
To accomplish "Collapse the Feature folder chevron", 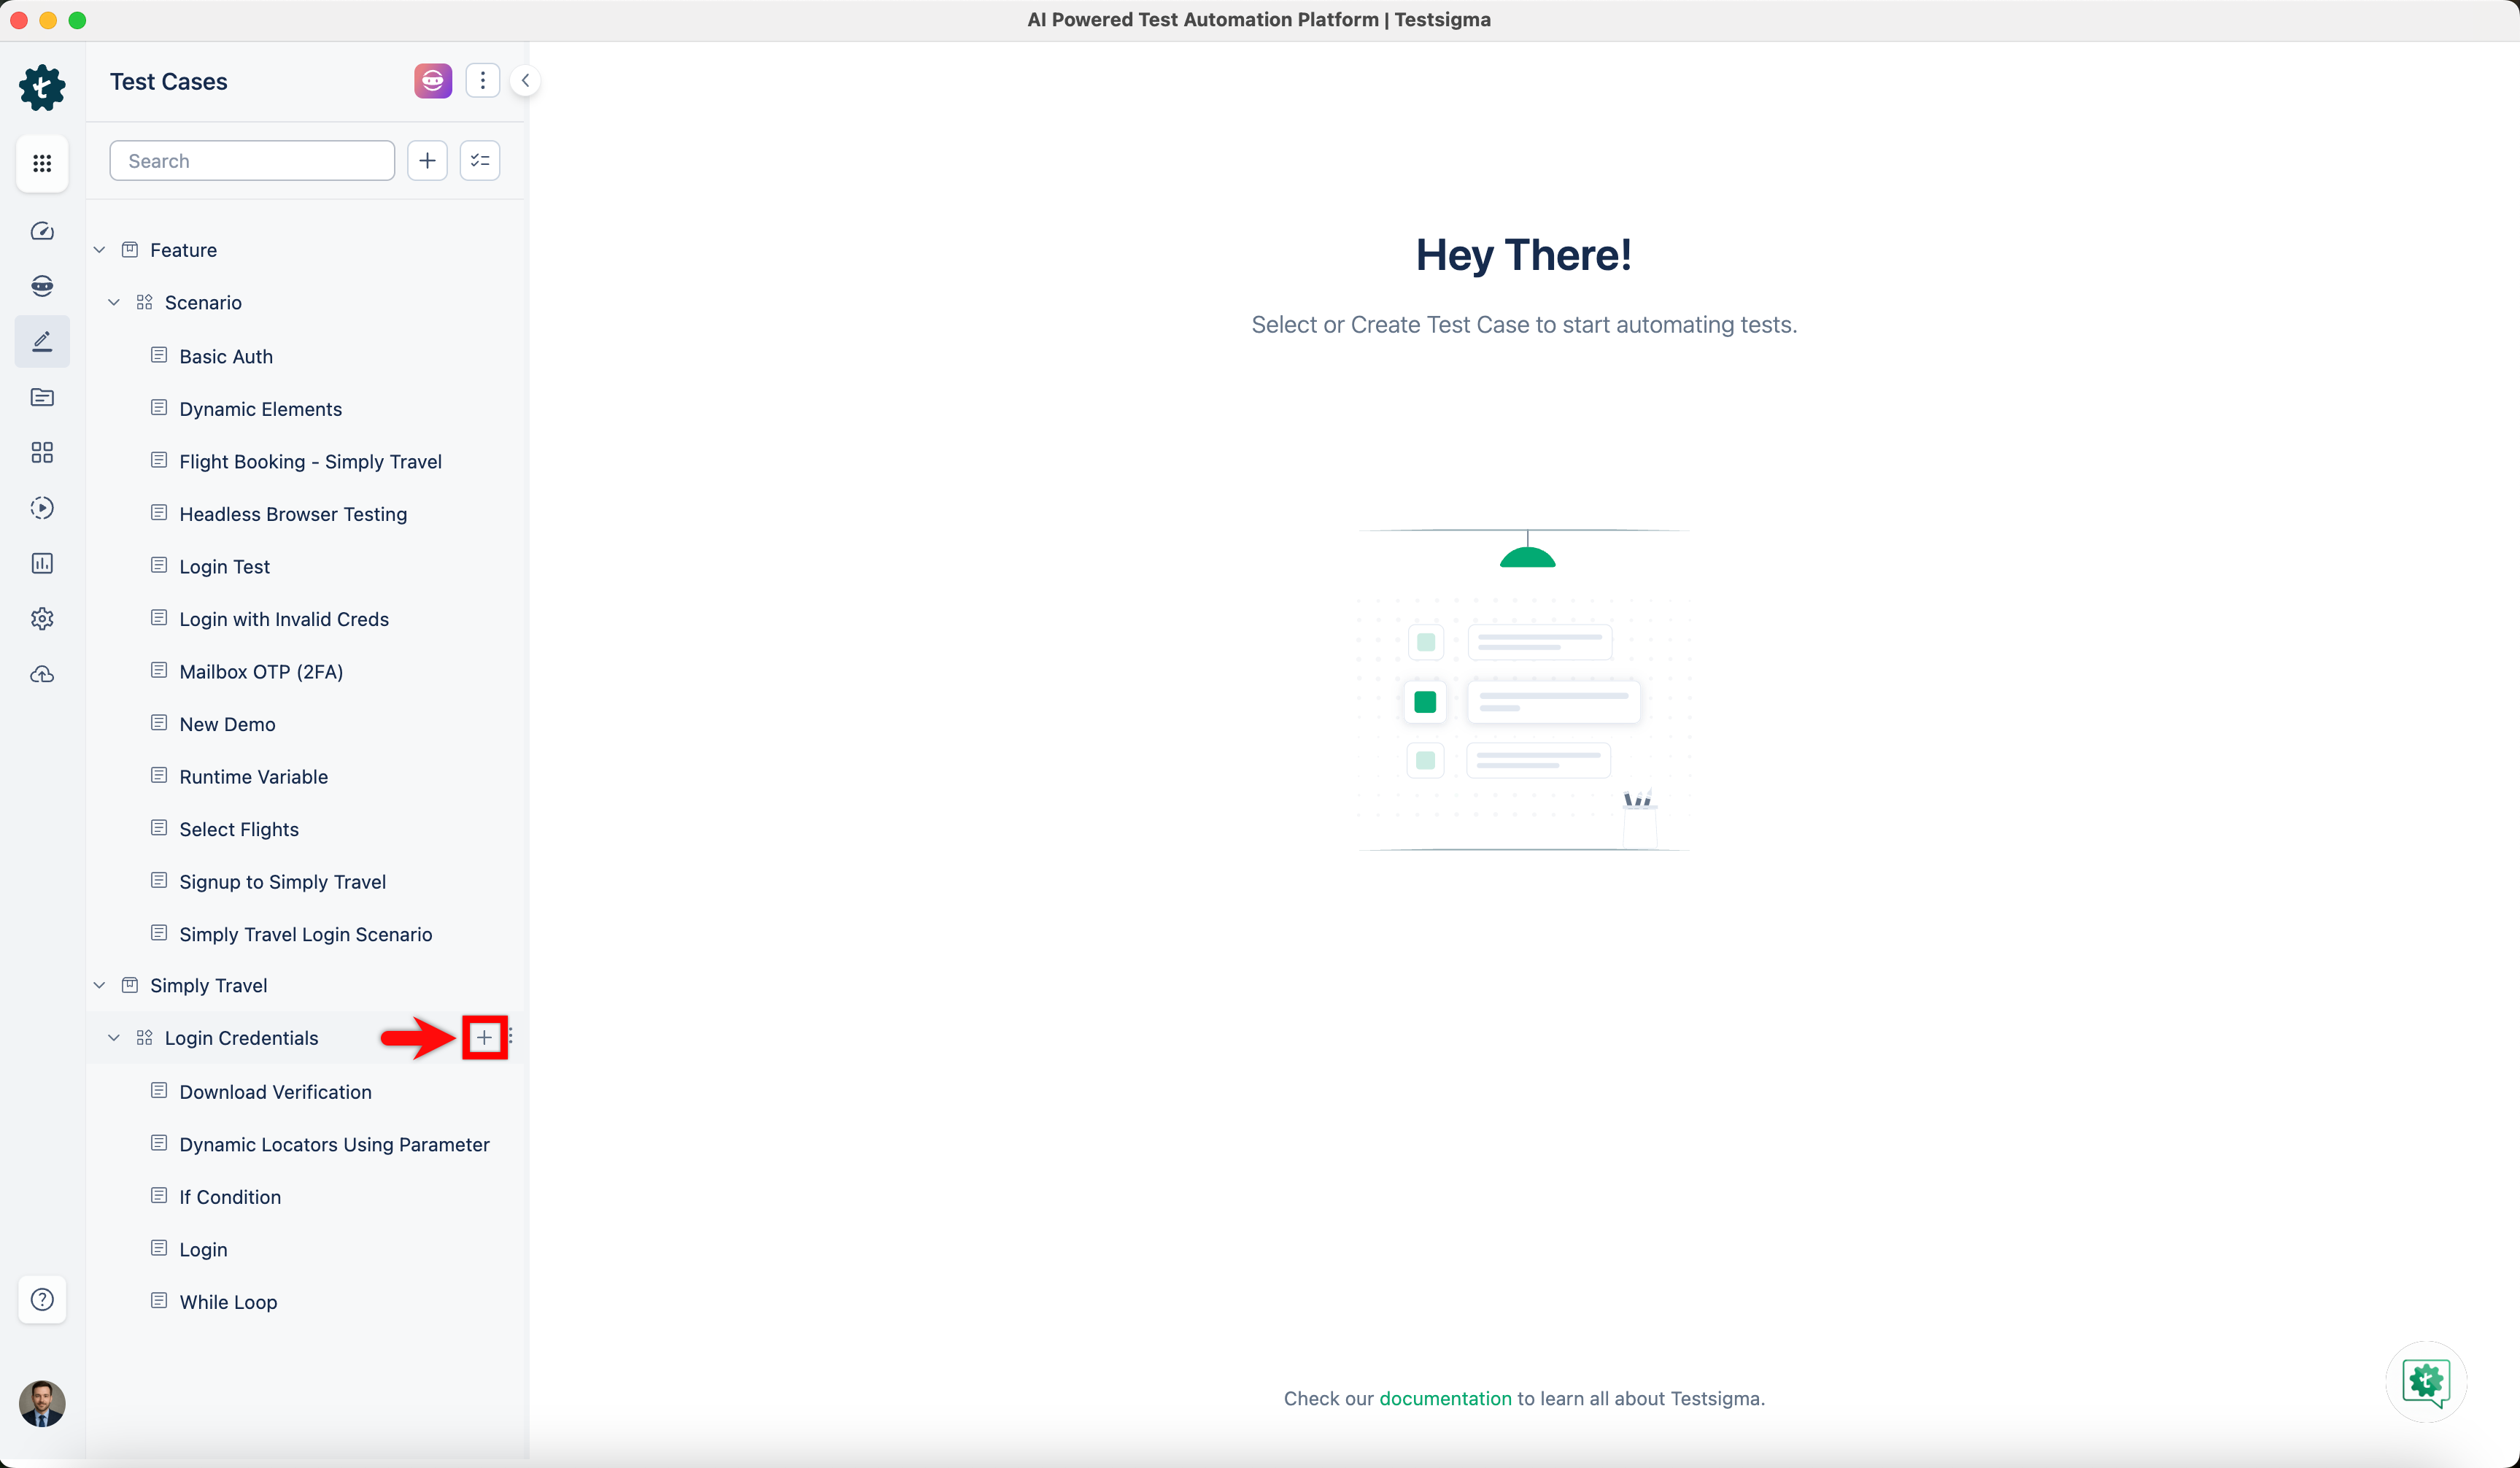I will [99, 250].
